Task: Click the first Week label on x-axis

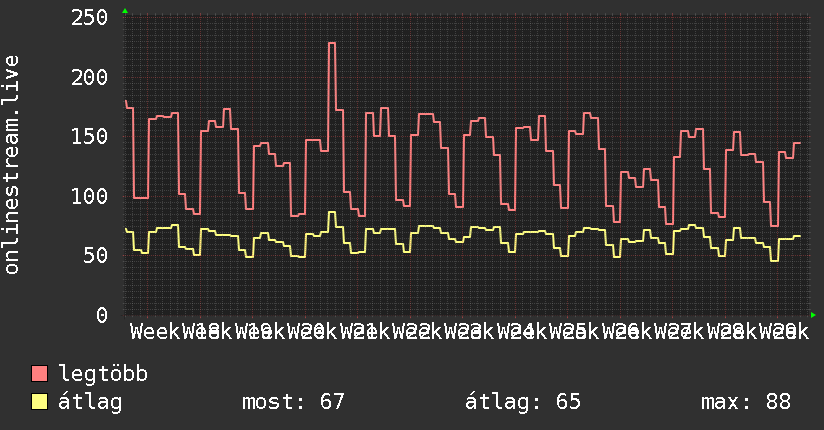Action: coord(155,332)
